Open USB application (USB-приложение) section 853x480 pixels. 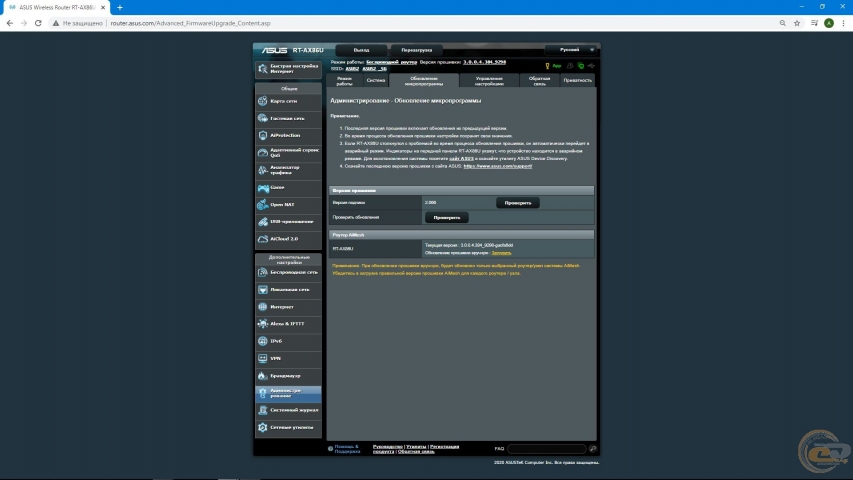coord(288,221)
